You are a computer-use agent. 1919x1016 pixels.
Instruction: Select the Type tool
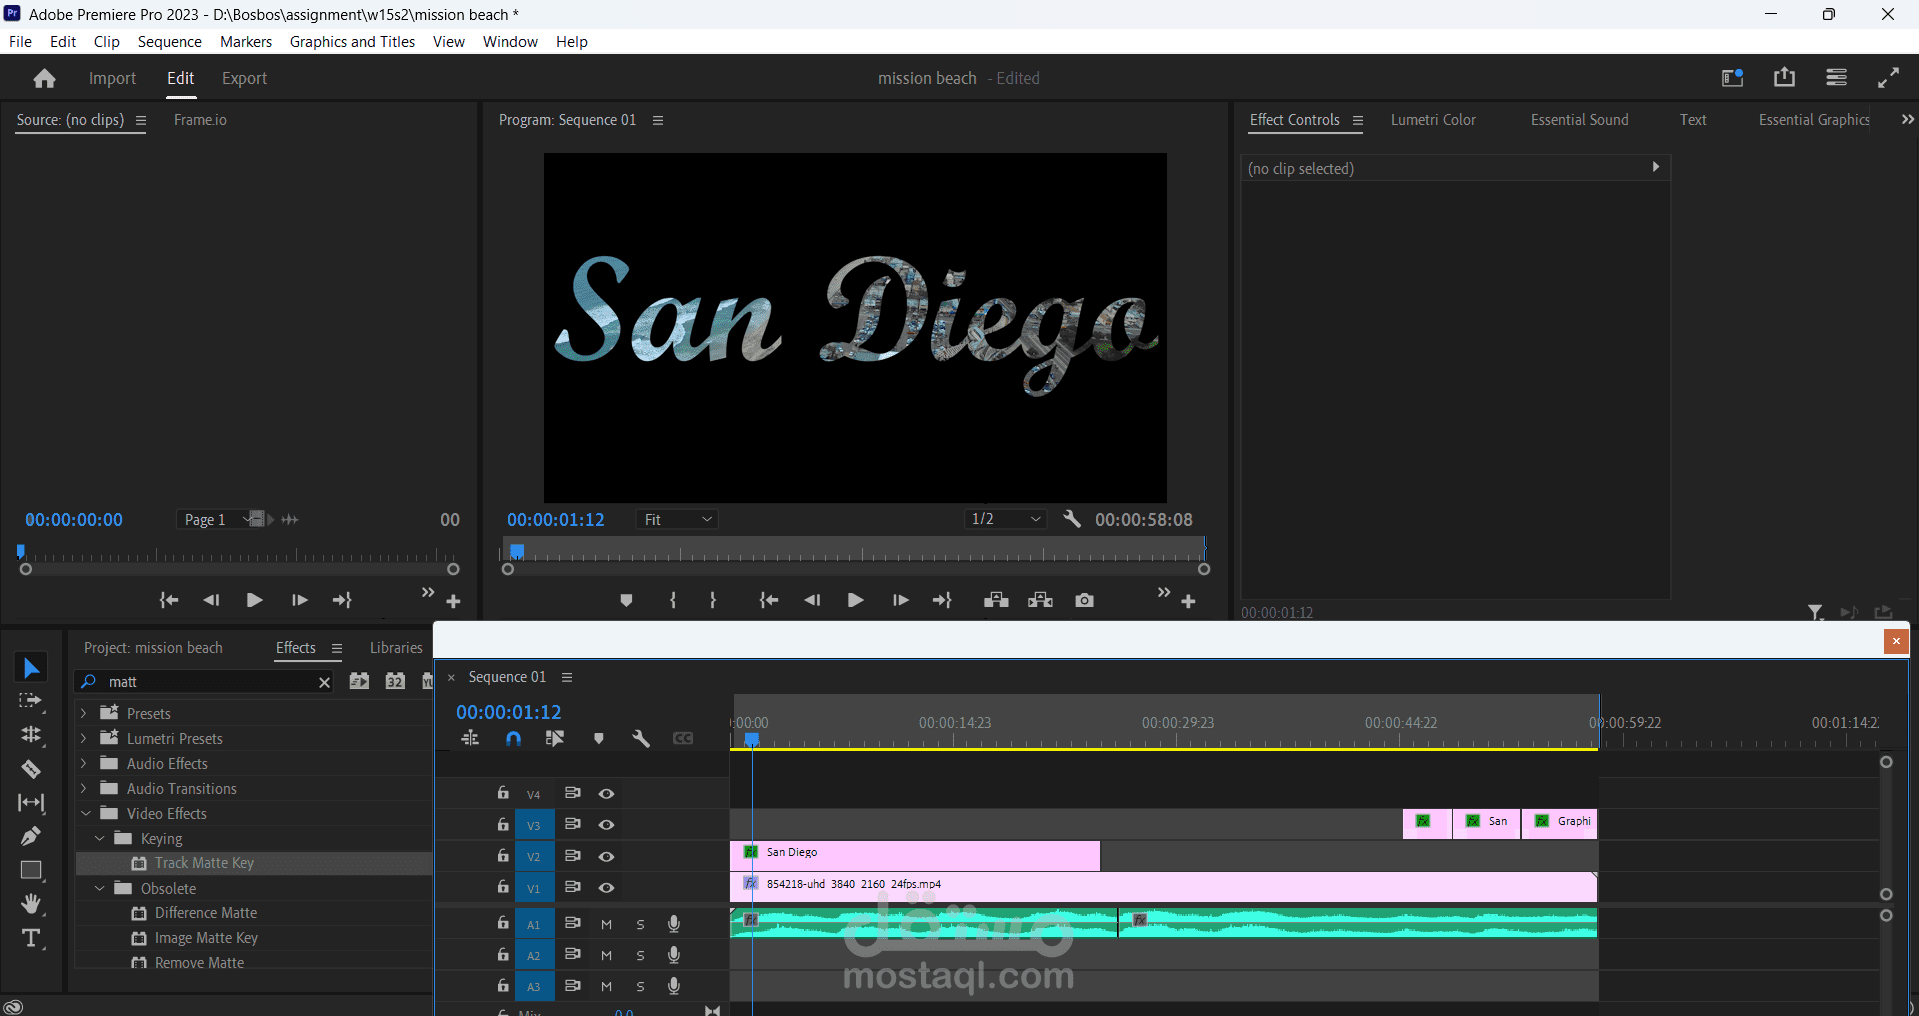click(31, 938)
